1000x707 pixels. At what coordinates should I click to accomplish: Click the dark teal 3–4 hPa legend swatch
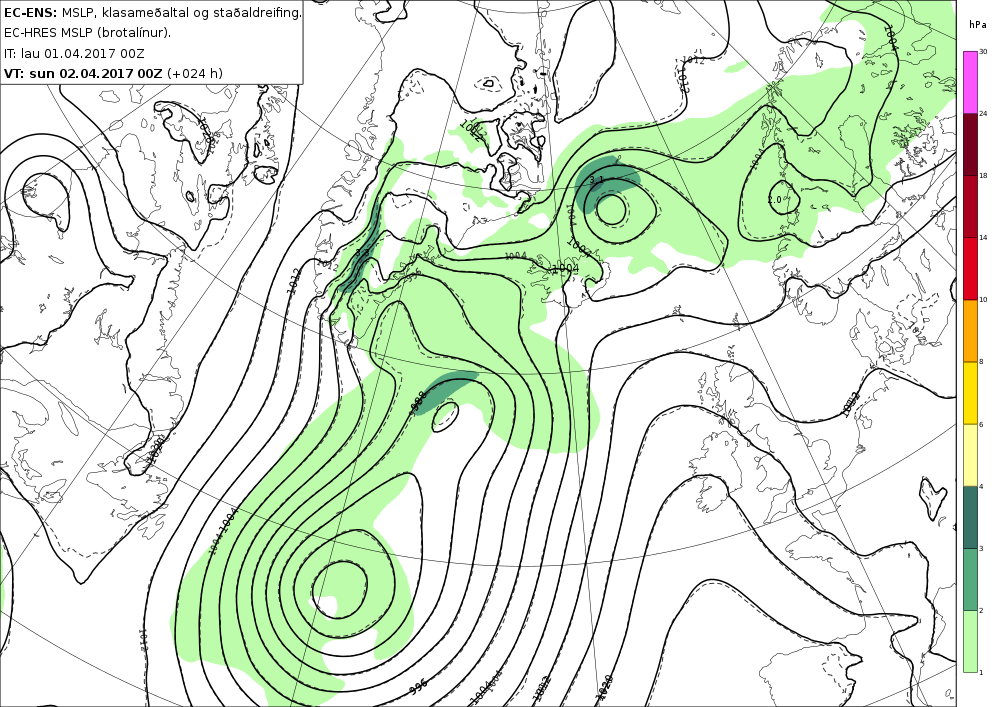(x=970, y=517)
